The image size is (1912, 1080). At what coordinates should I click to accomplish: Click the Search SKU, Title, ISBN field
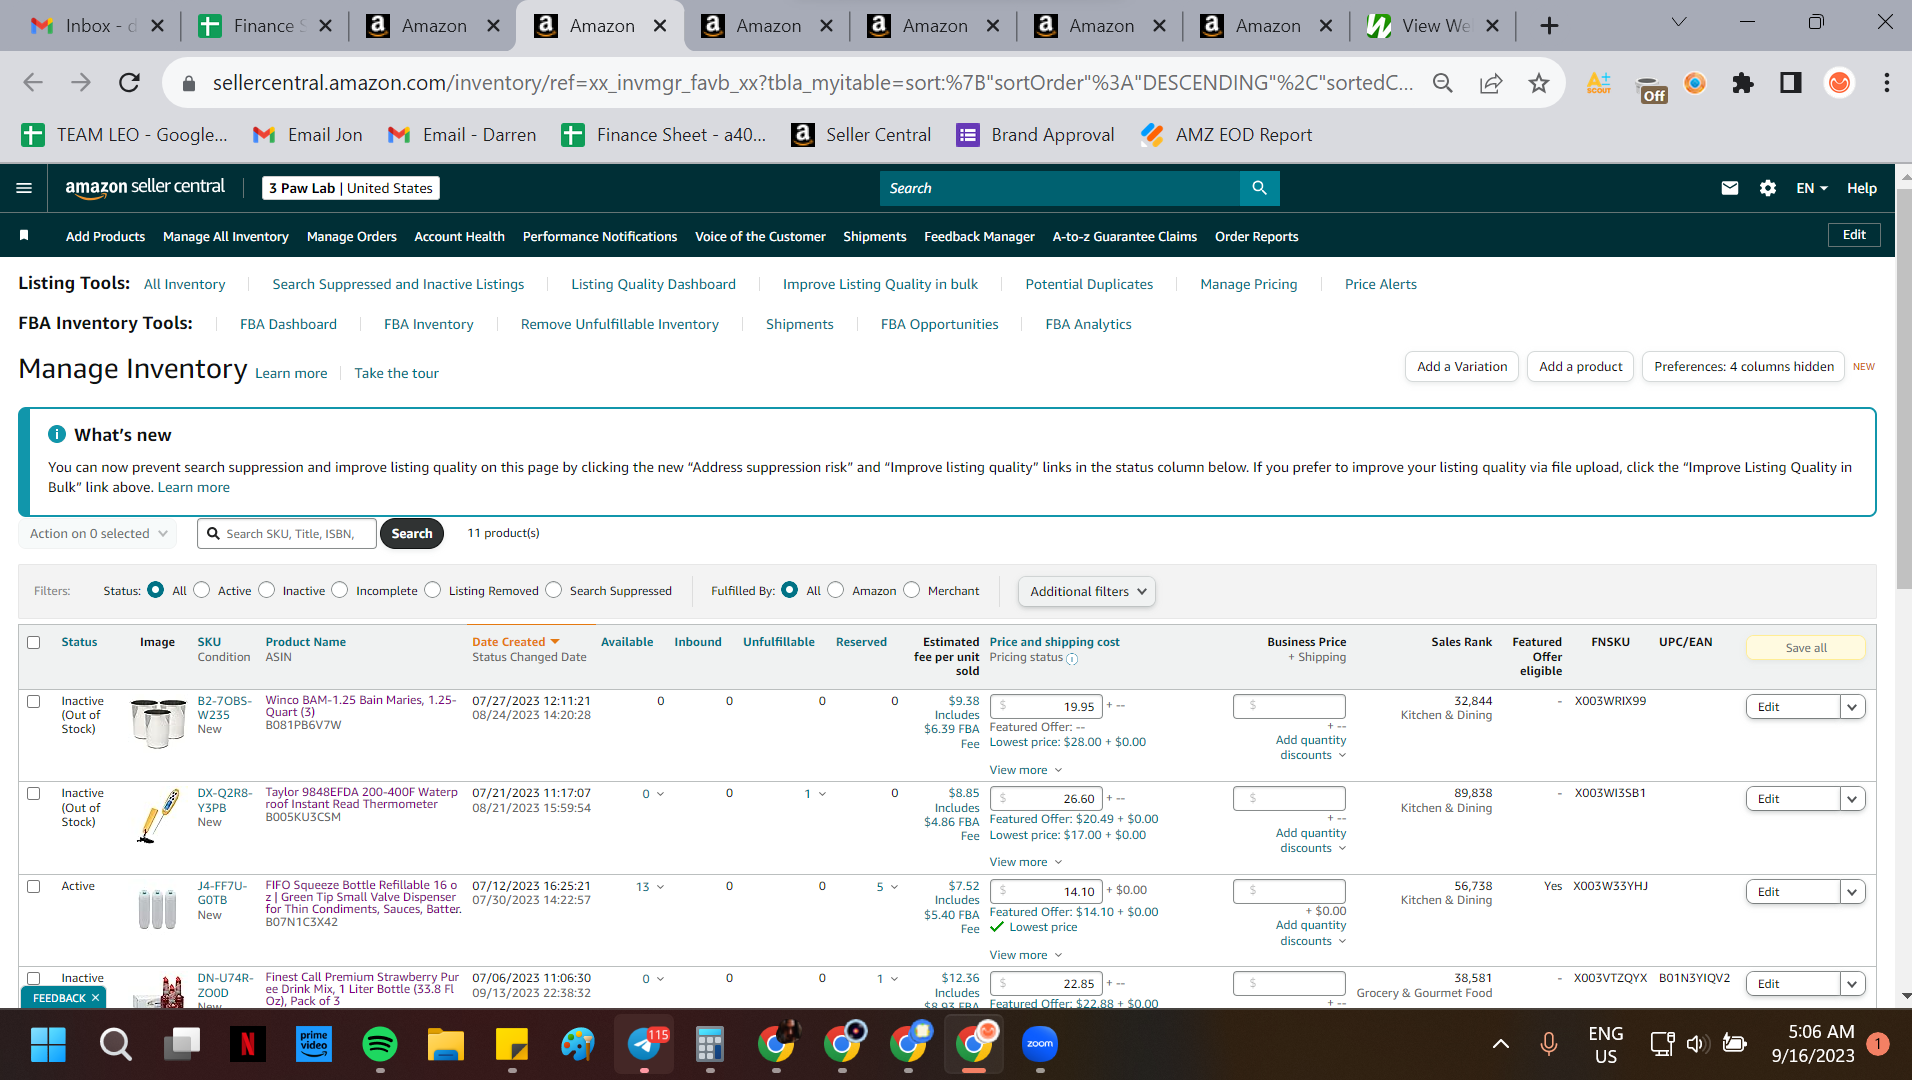[287, 533]
